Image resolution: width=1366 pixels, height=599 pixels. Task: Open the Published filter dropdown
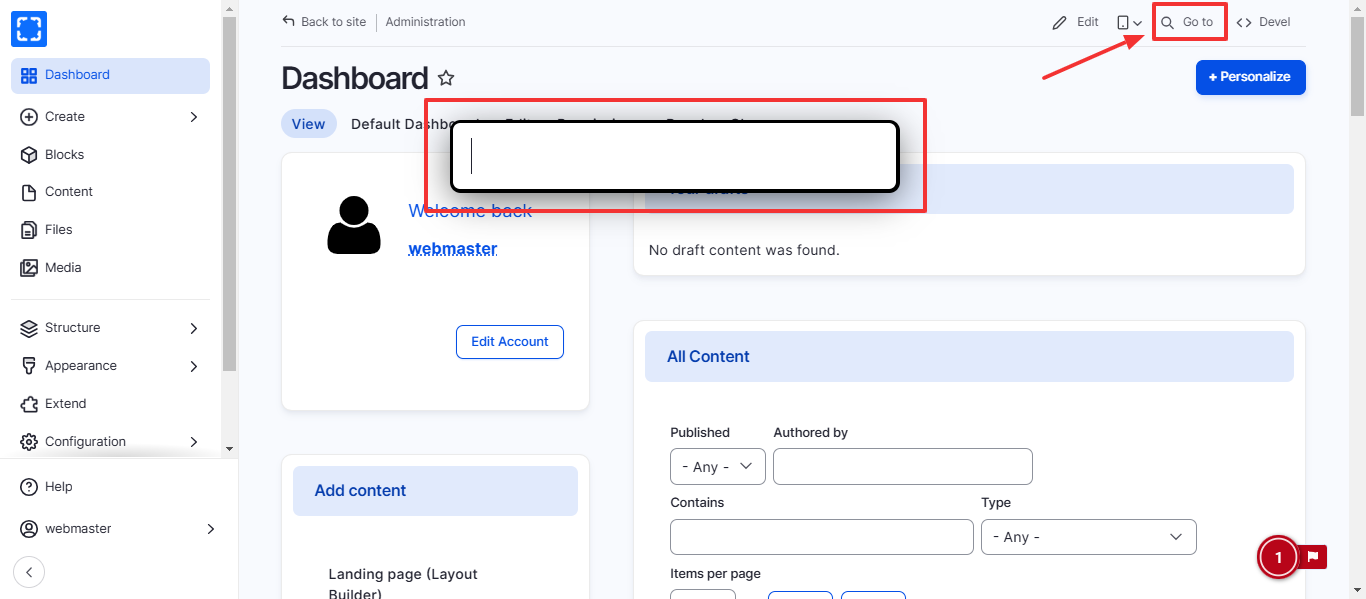tap(717, 467)
